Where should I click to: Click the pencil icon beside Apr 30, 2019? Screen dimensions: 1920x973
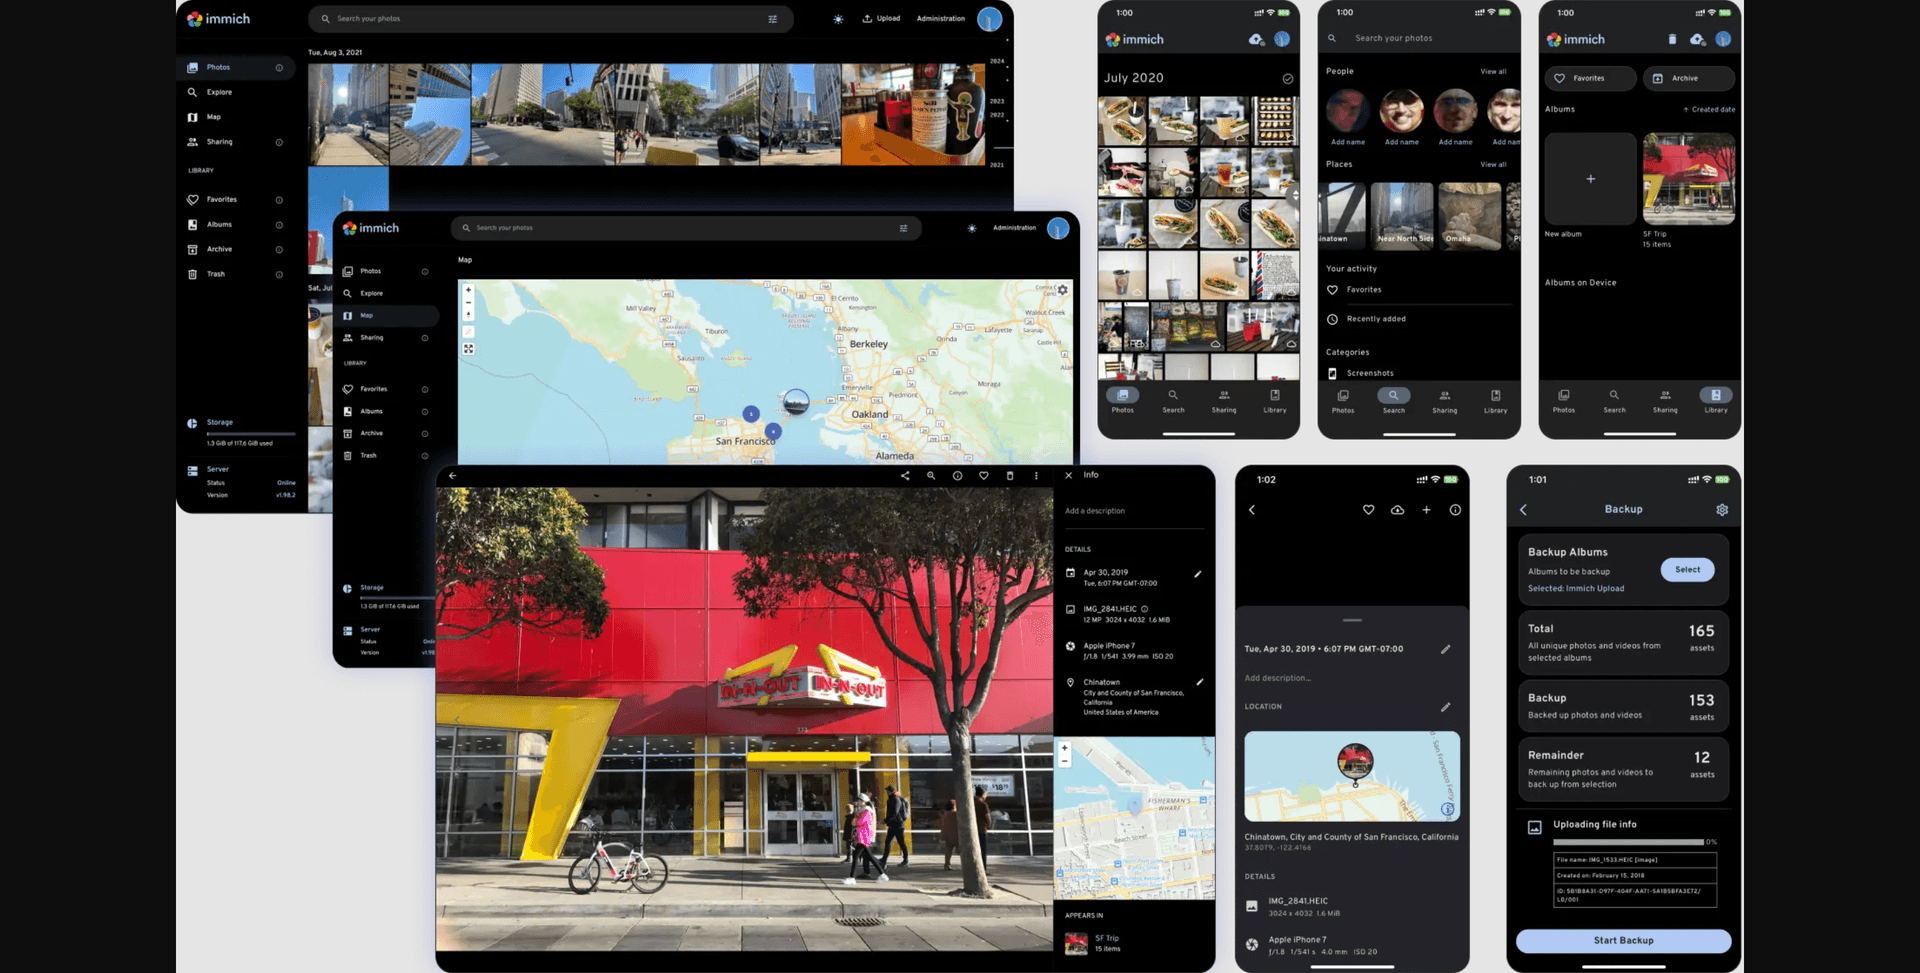pyautogui.click(x=1198, y=574)
